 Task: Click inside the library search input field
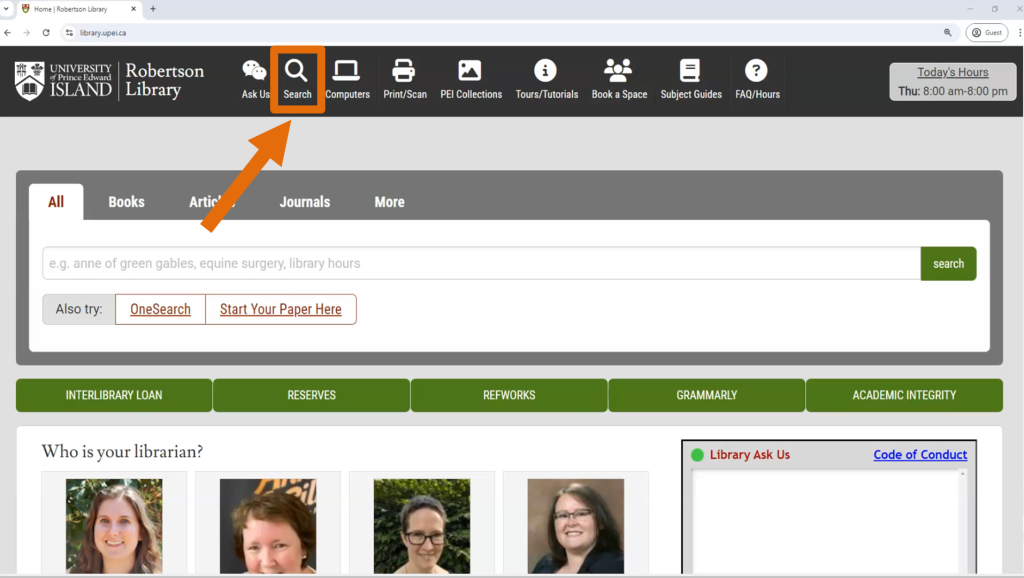(480, 263)
